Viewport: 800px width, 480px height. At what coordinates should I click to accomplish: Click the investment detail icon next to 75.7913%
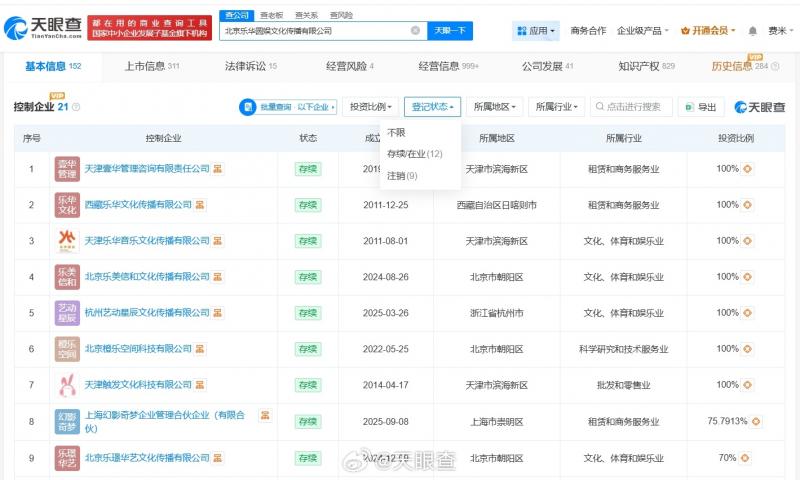[x=756, y=421]
